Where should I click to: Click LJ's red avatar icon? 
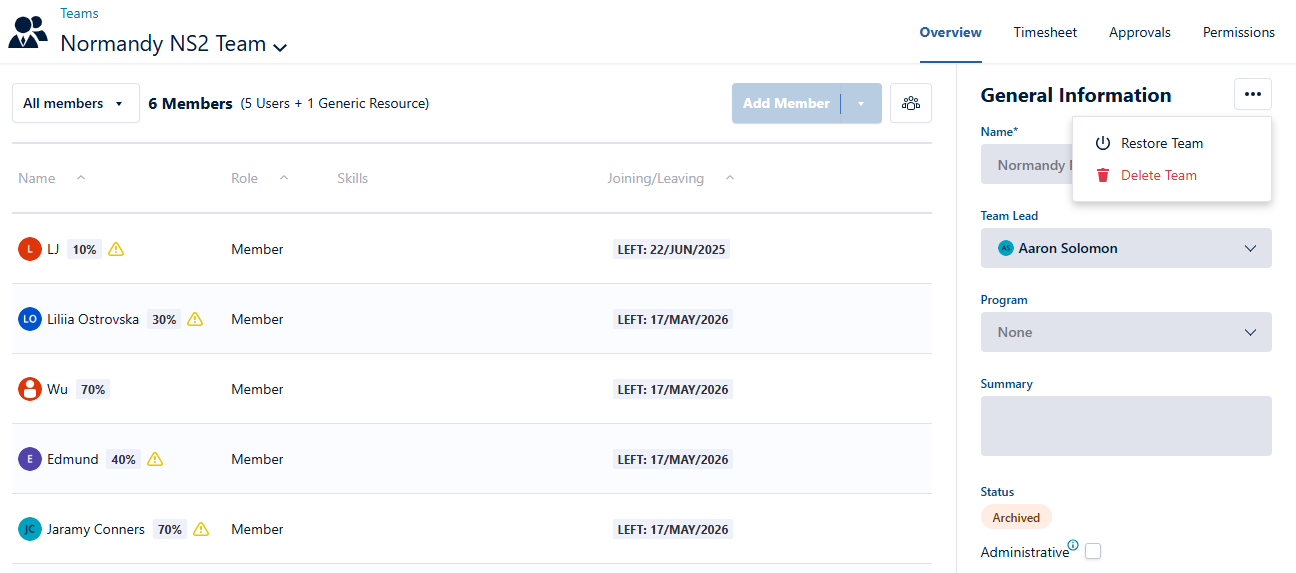pos(30,249)
